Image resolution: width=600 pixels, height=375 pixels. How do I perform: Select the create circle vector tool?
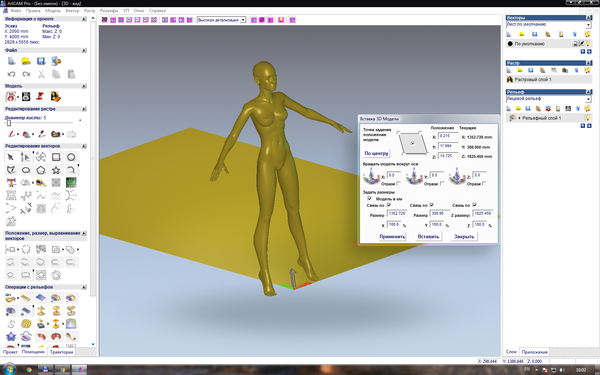[x=71, y=157]
